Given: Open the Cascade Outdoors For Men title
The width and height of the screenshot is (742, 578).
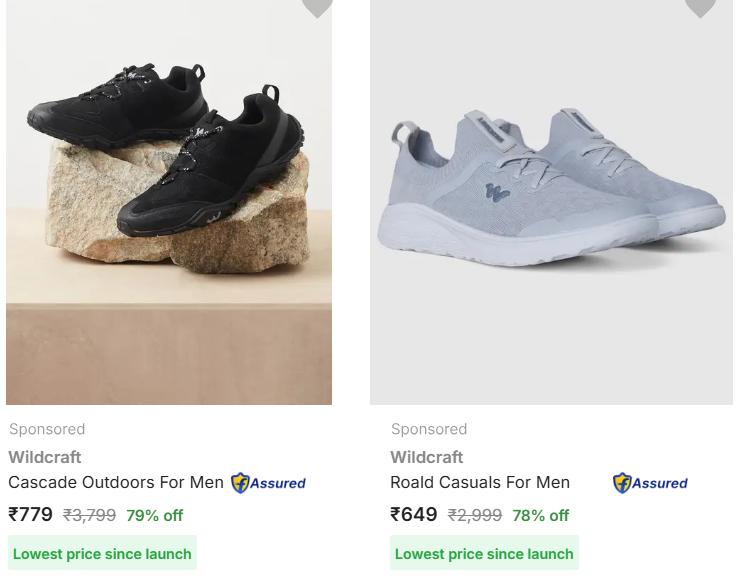Looking at the screenshot, I should [x=116, y=482].
